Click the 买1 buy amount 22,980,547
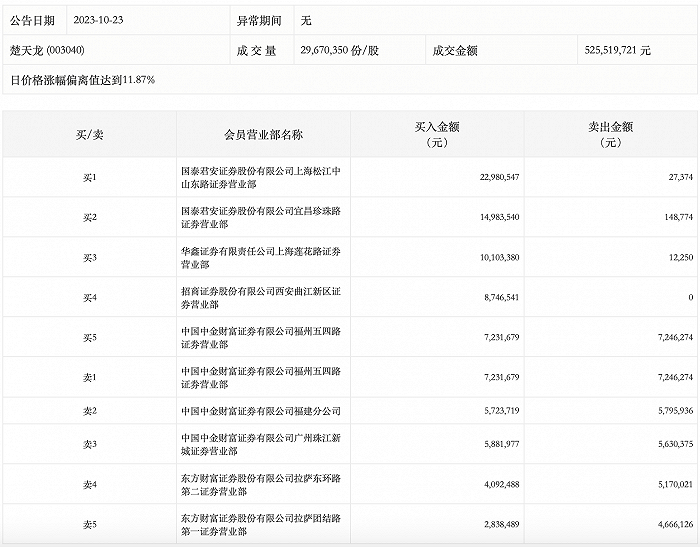The width and height of the screenshot is (700, 547). tap(499, 177)
